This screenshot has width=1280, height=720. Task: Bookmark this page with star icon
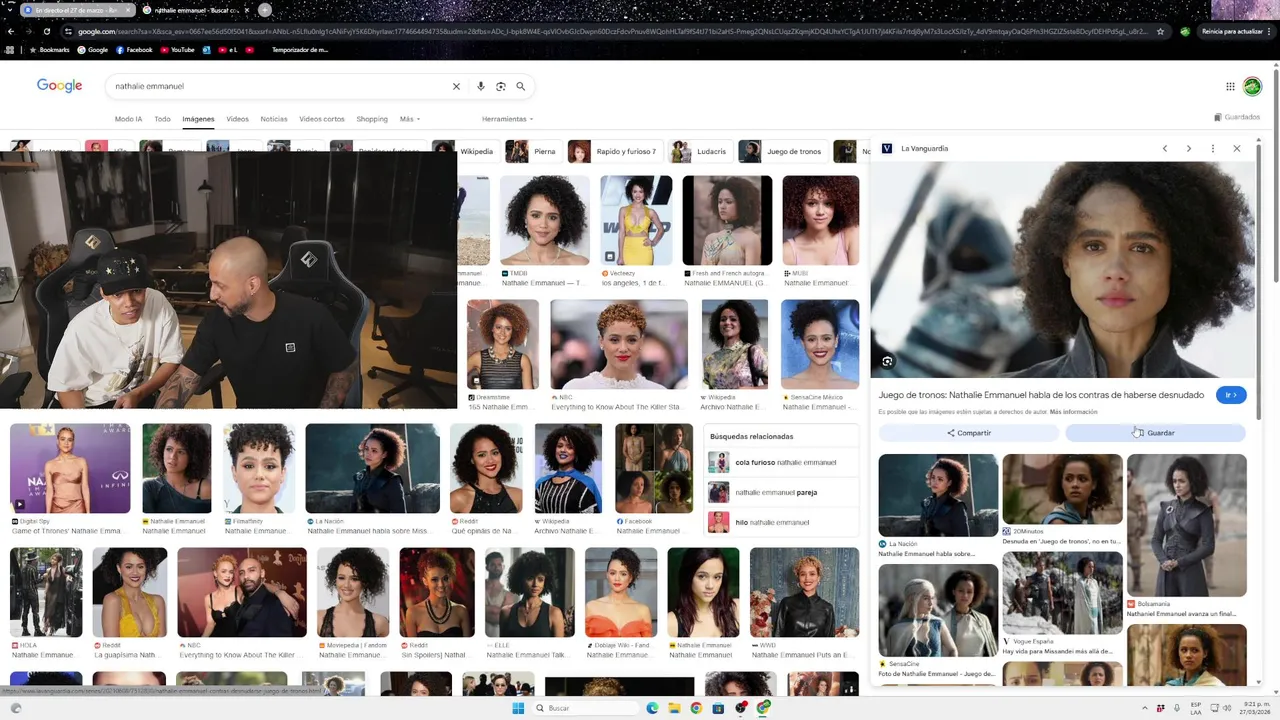click(1160, 31)
